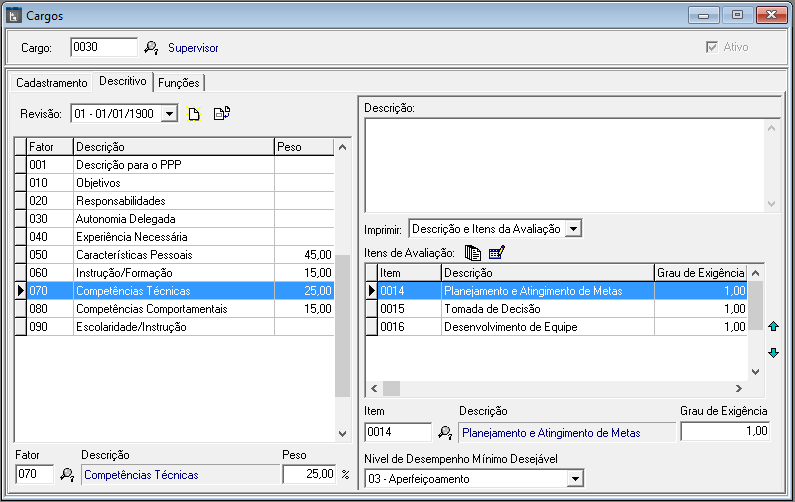Minimize the Cargos window
The image size is (795, 502).
704,15
